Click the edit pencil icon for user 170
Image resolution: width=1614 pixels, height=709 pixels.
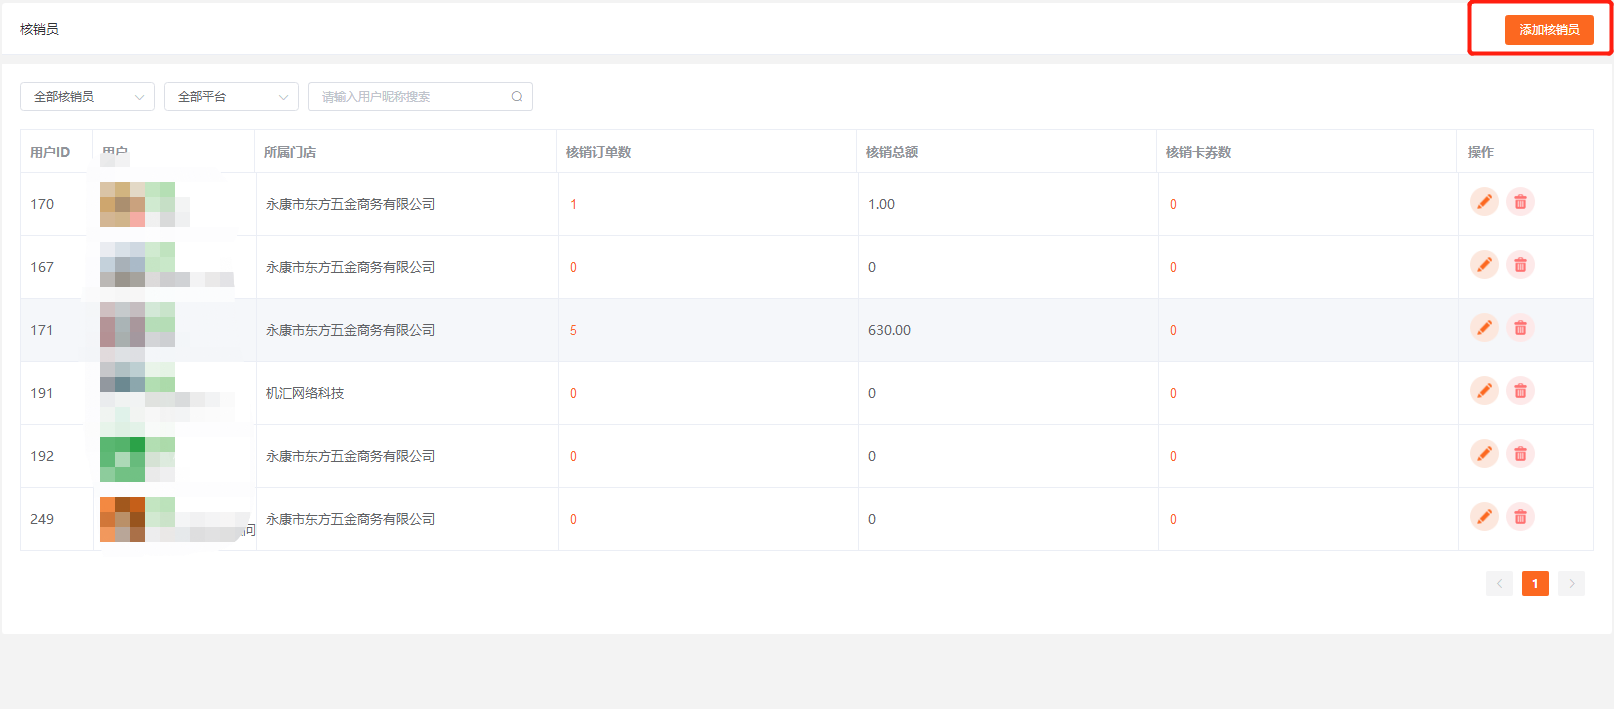[x=1484, y=202]
